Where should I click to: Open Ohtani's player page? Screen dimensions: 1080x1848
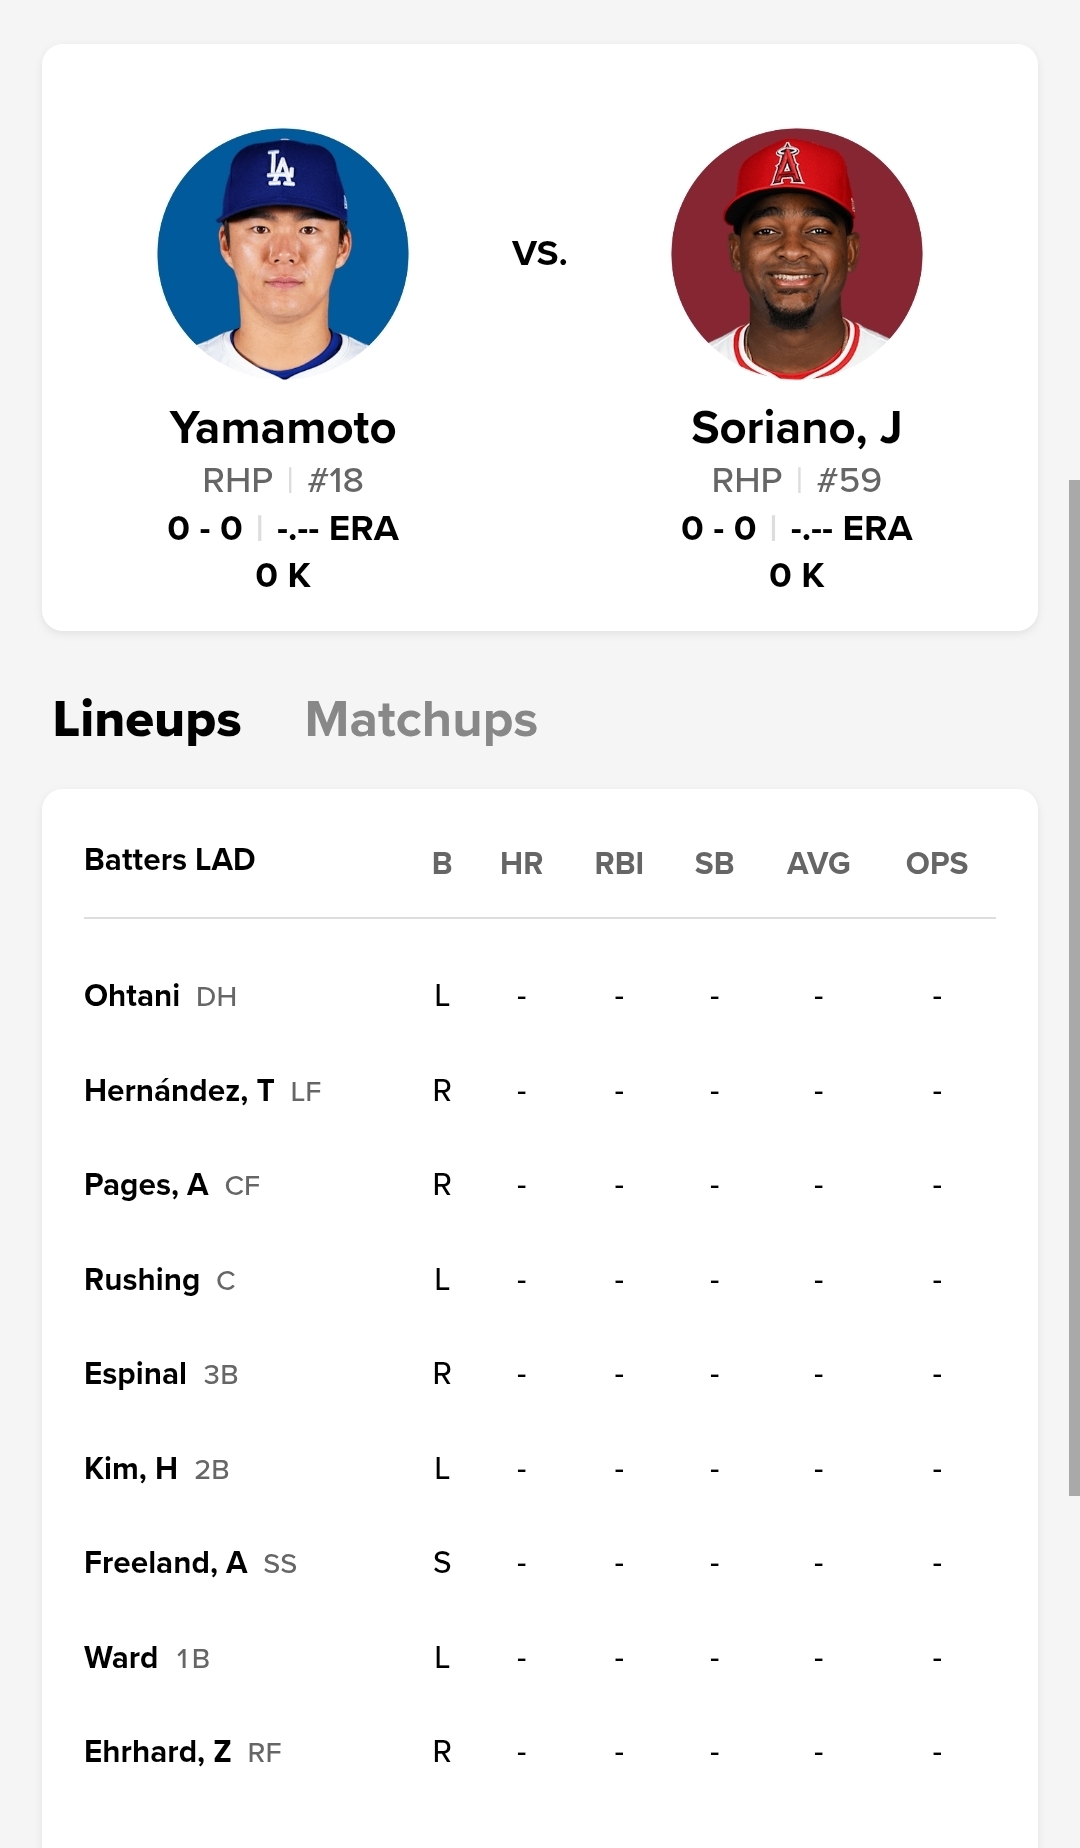(x=132, y=996)
